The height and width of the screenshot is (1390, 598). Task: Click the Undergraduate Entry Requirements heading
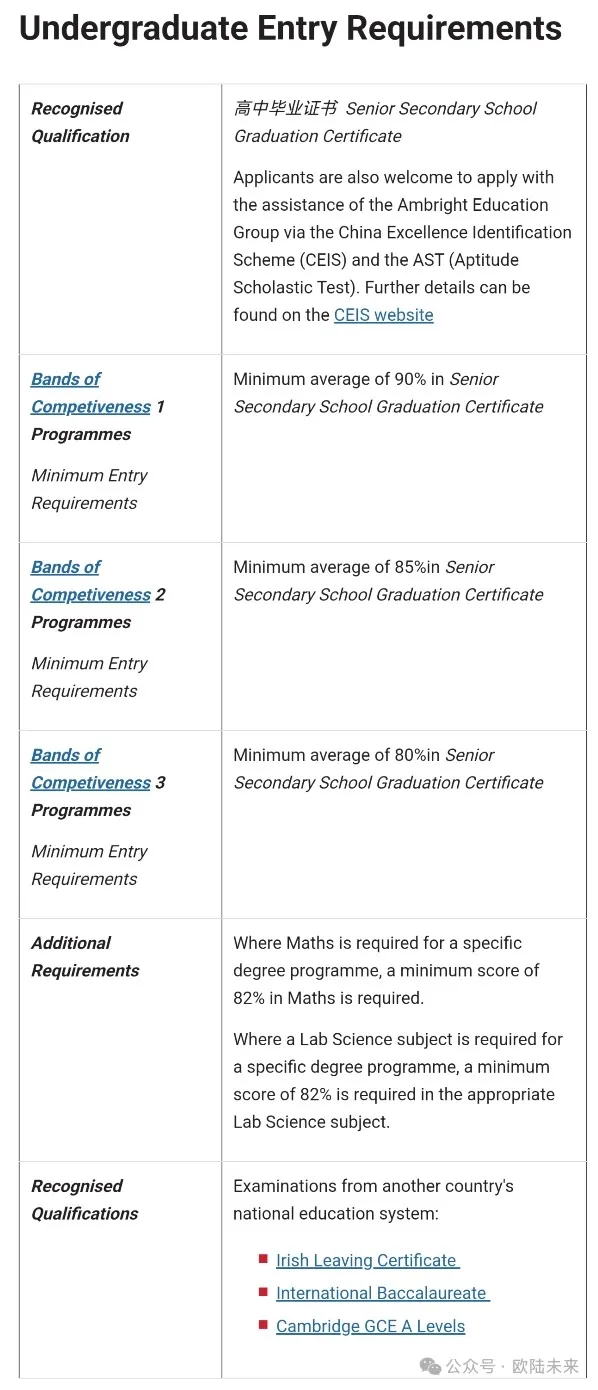click(291, 28)
